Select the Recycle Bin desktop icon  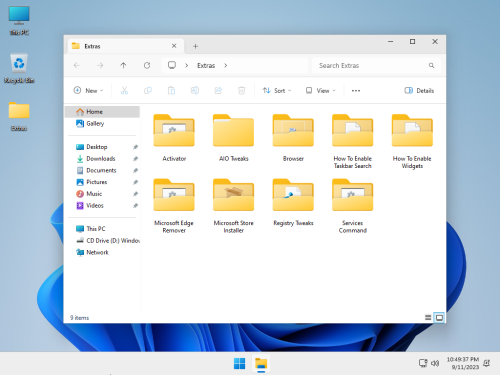19,68
